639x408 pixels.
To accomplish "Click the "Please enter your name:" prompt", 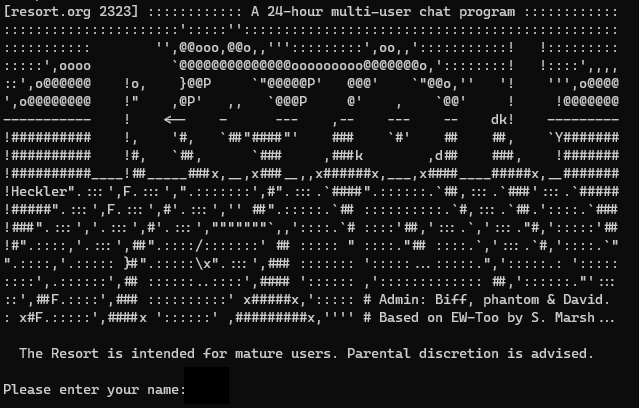I will 95,389.
